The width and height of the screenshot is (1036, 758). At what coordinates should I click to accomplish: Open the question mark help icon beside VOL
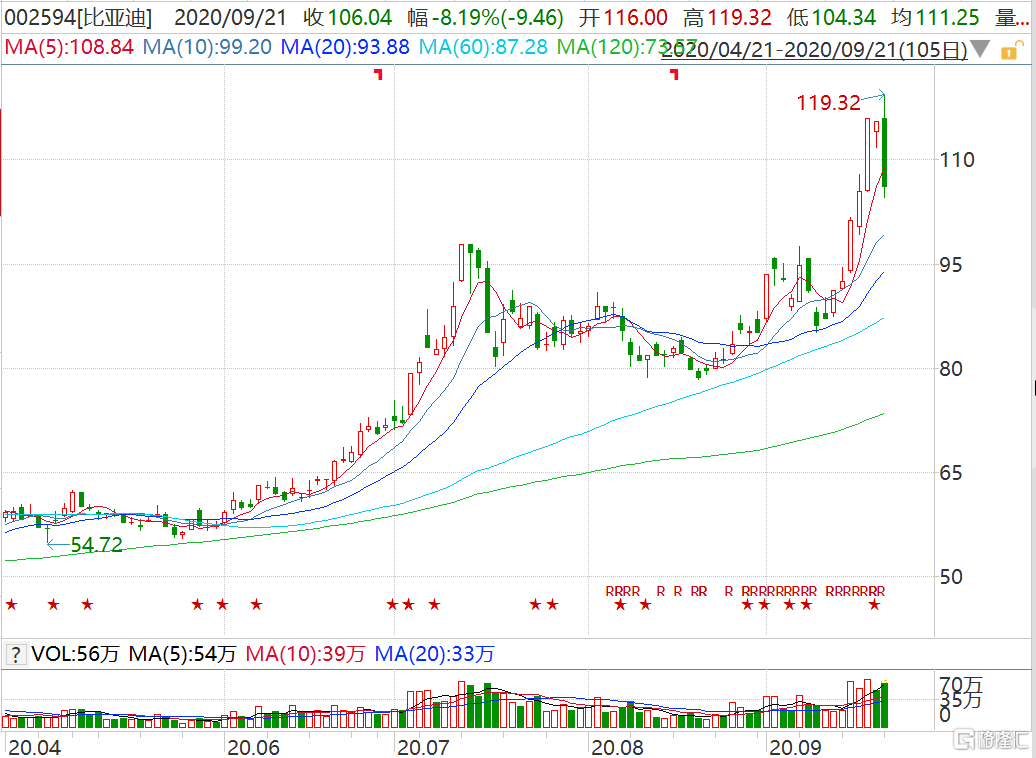[15, 655]
